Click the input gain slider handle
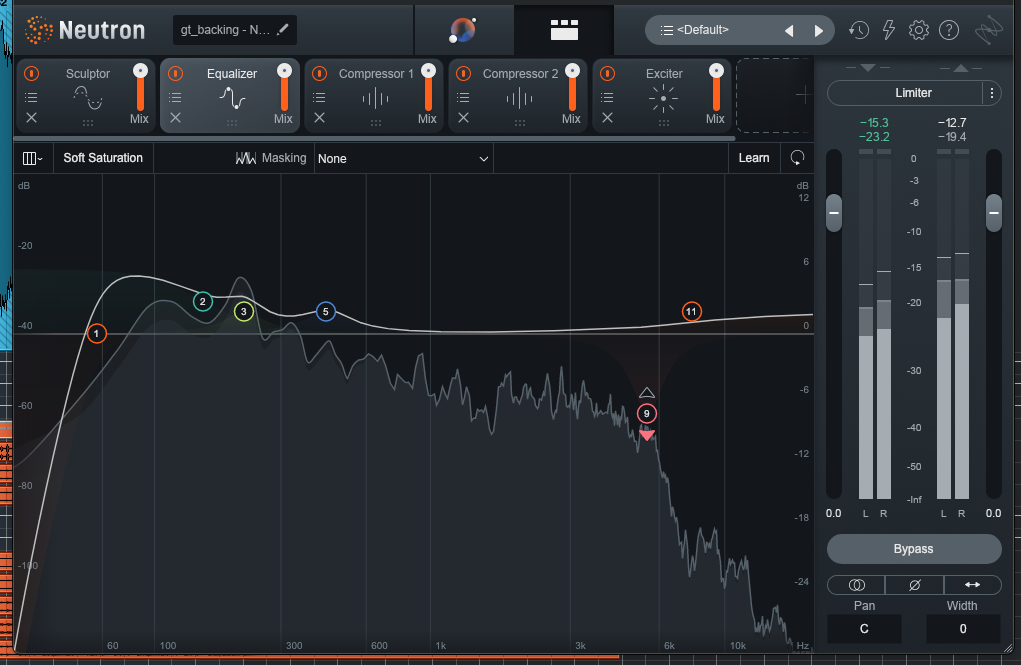This screenshot has width=1021, height=665. click(x=833, y=213)
